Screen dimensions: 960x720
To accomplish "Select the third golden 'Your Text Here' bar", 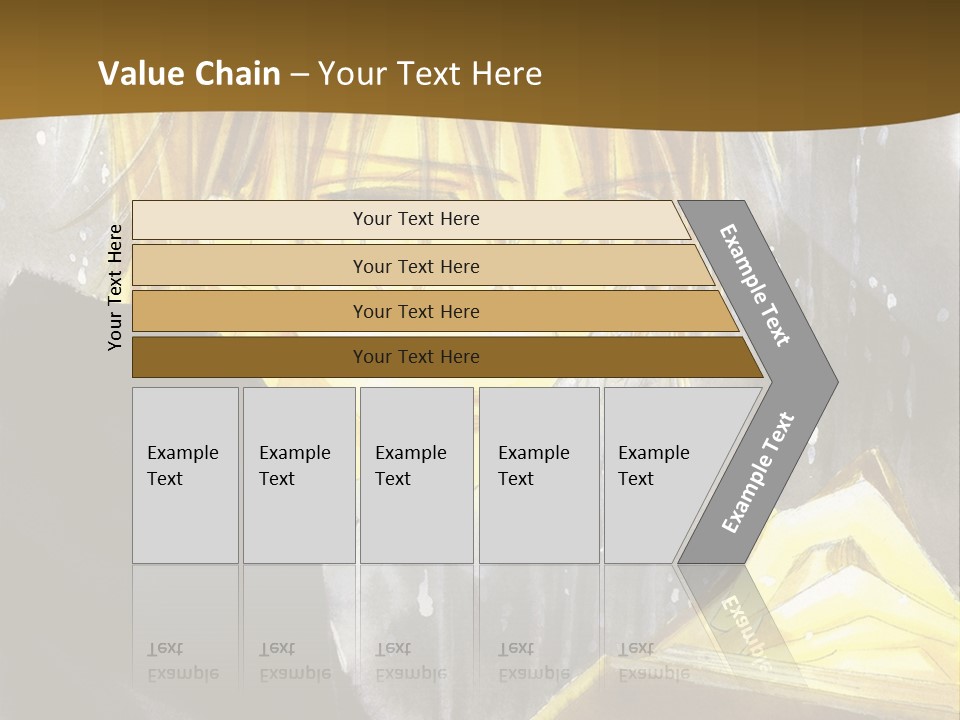I will point(435,311).
